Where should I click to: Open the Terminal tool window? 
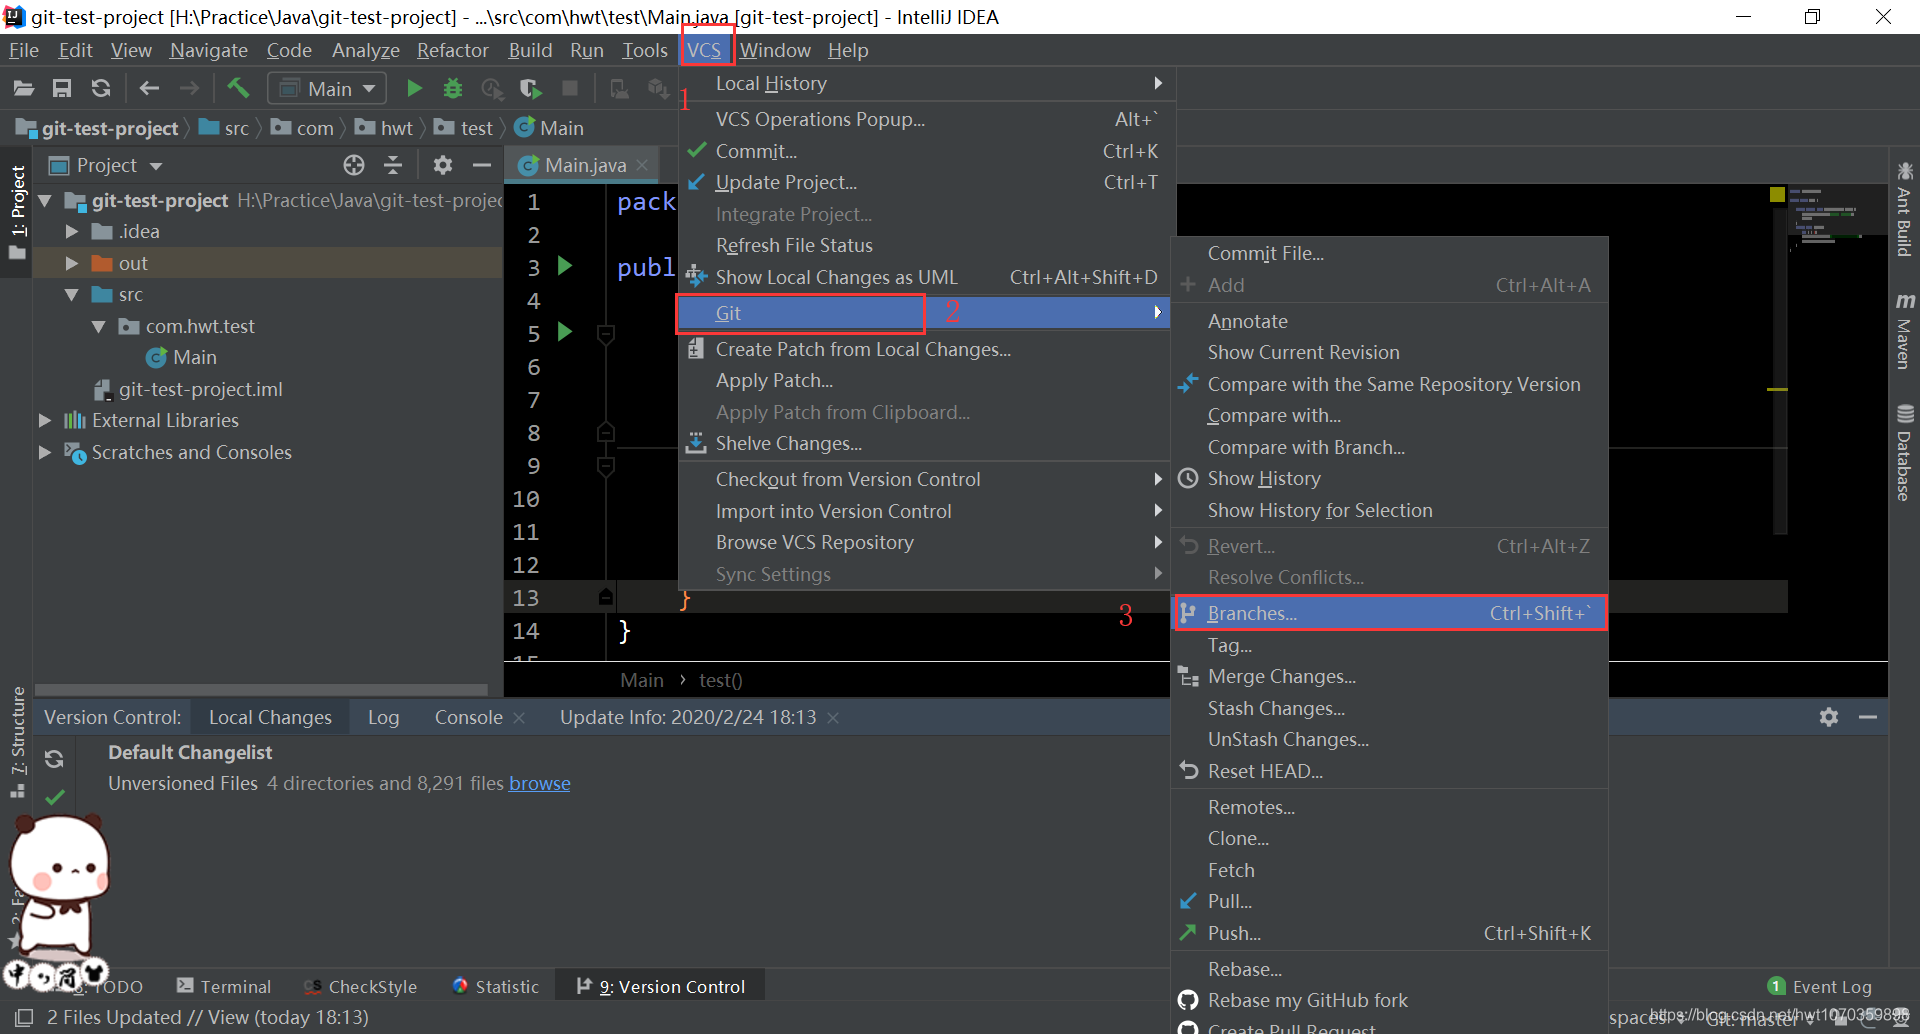coord(224,987)
